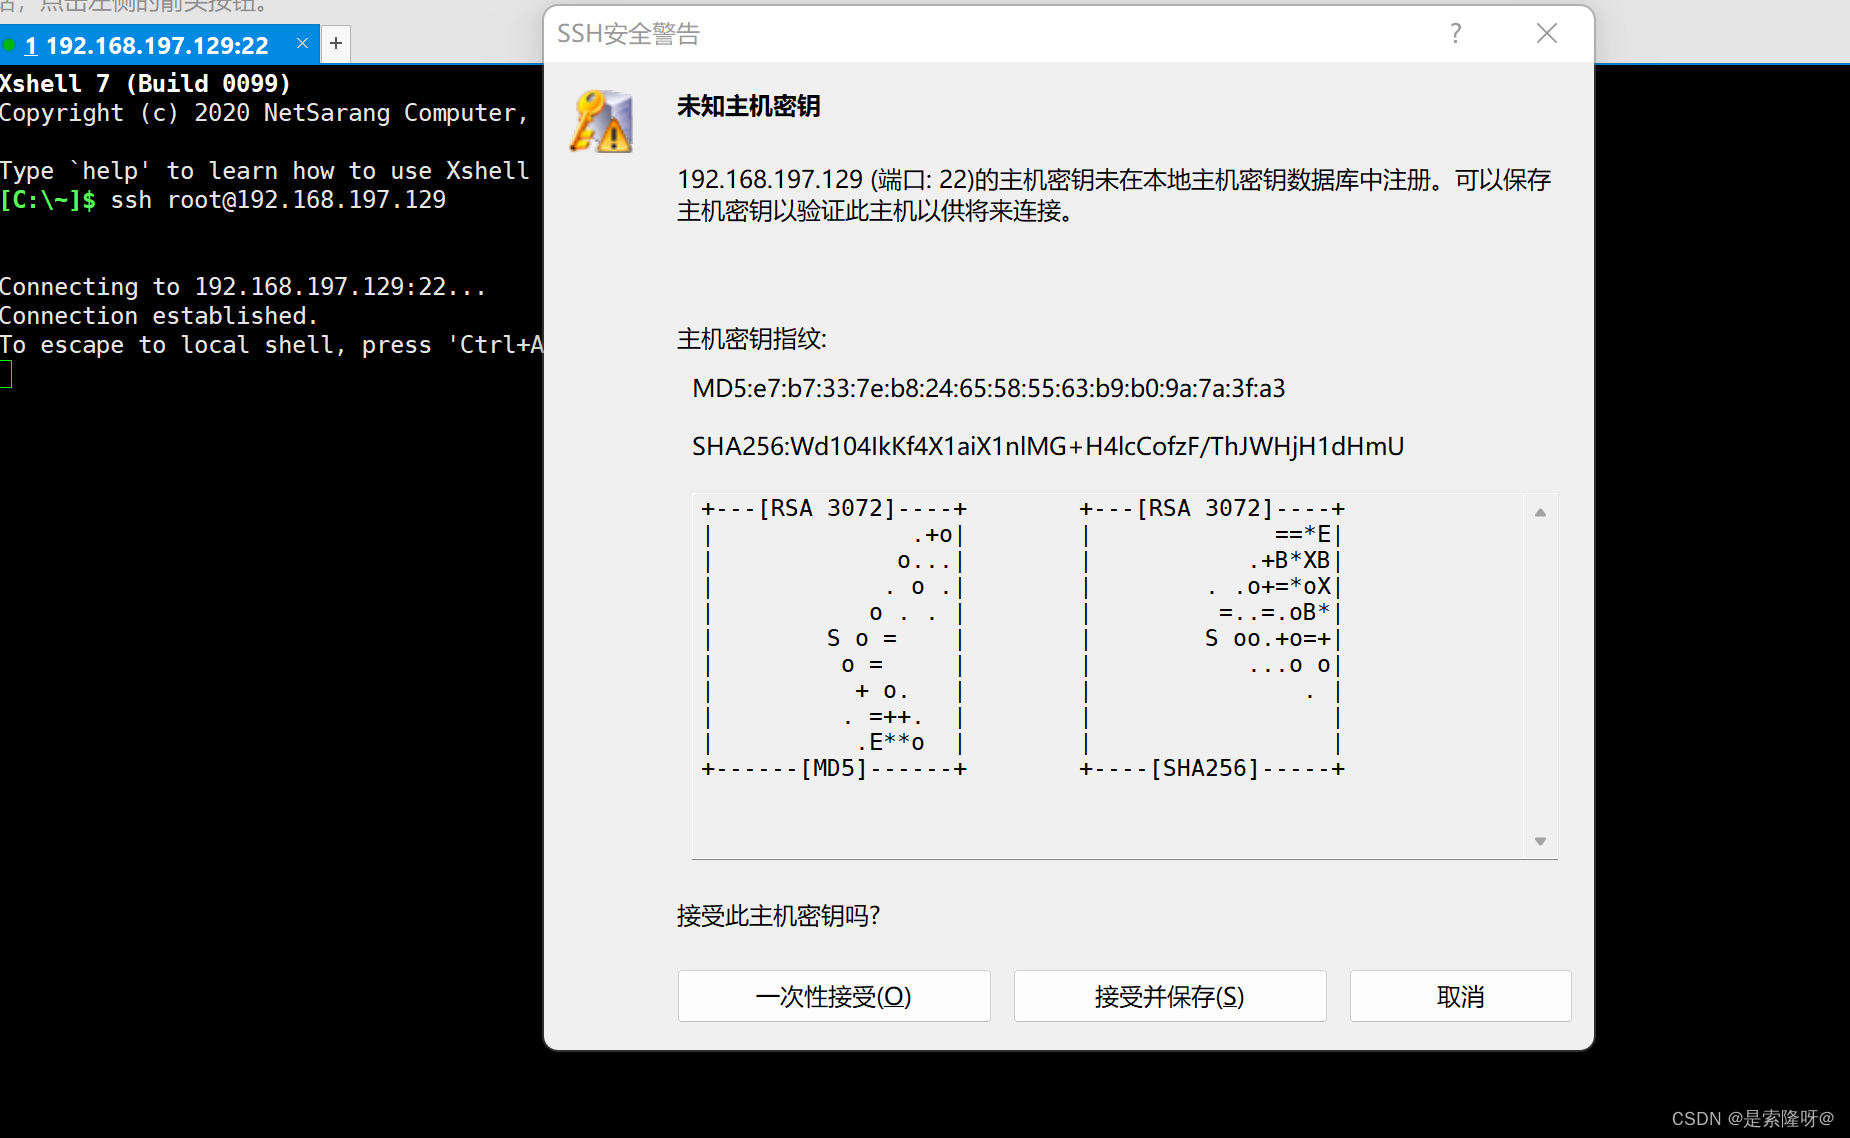Image resolution: width=1850 pixels, height=1138 pixels.
Task: Click the dialog close X icon
Action: [1546, 33]
